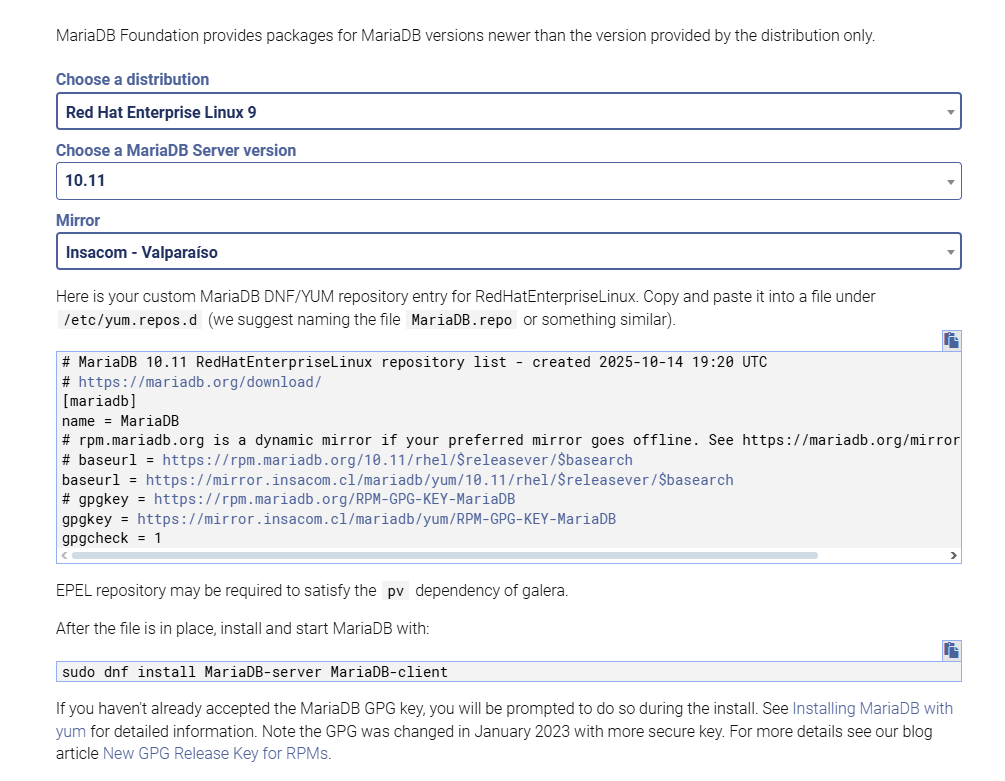The width and height of the screenshot is (1005, 781).
Task: Open the mirror.insacom.cl baseurl link
Action: coord(440,480)
